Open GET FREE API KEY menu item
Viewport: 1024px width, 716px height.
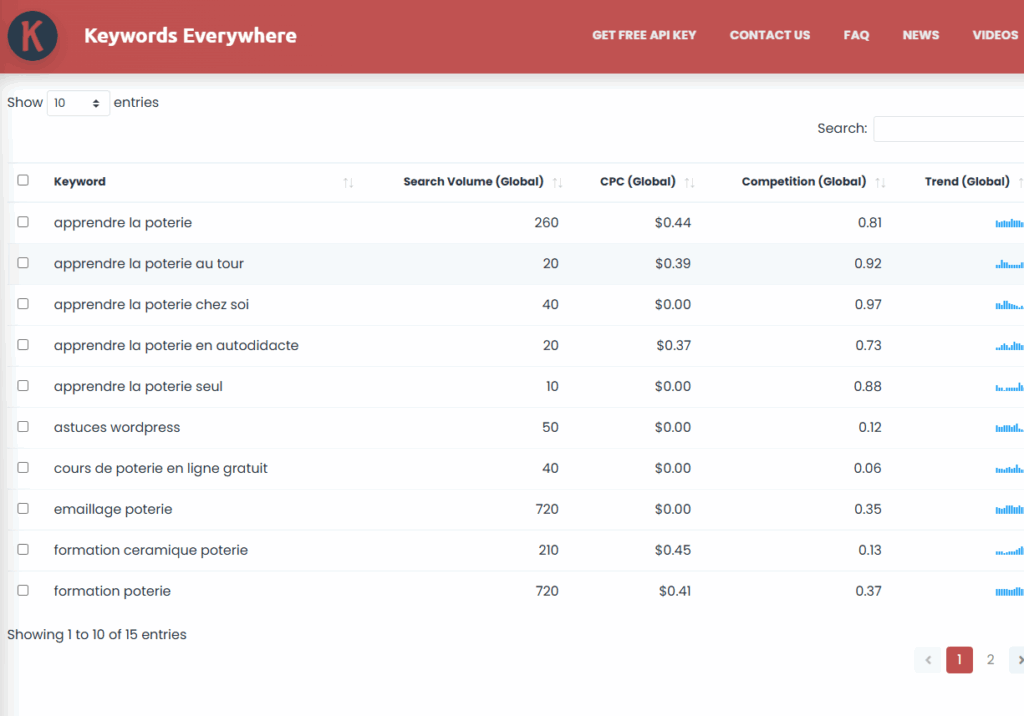644,35
